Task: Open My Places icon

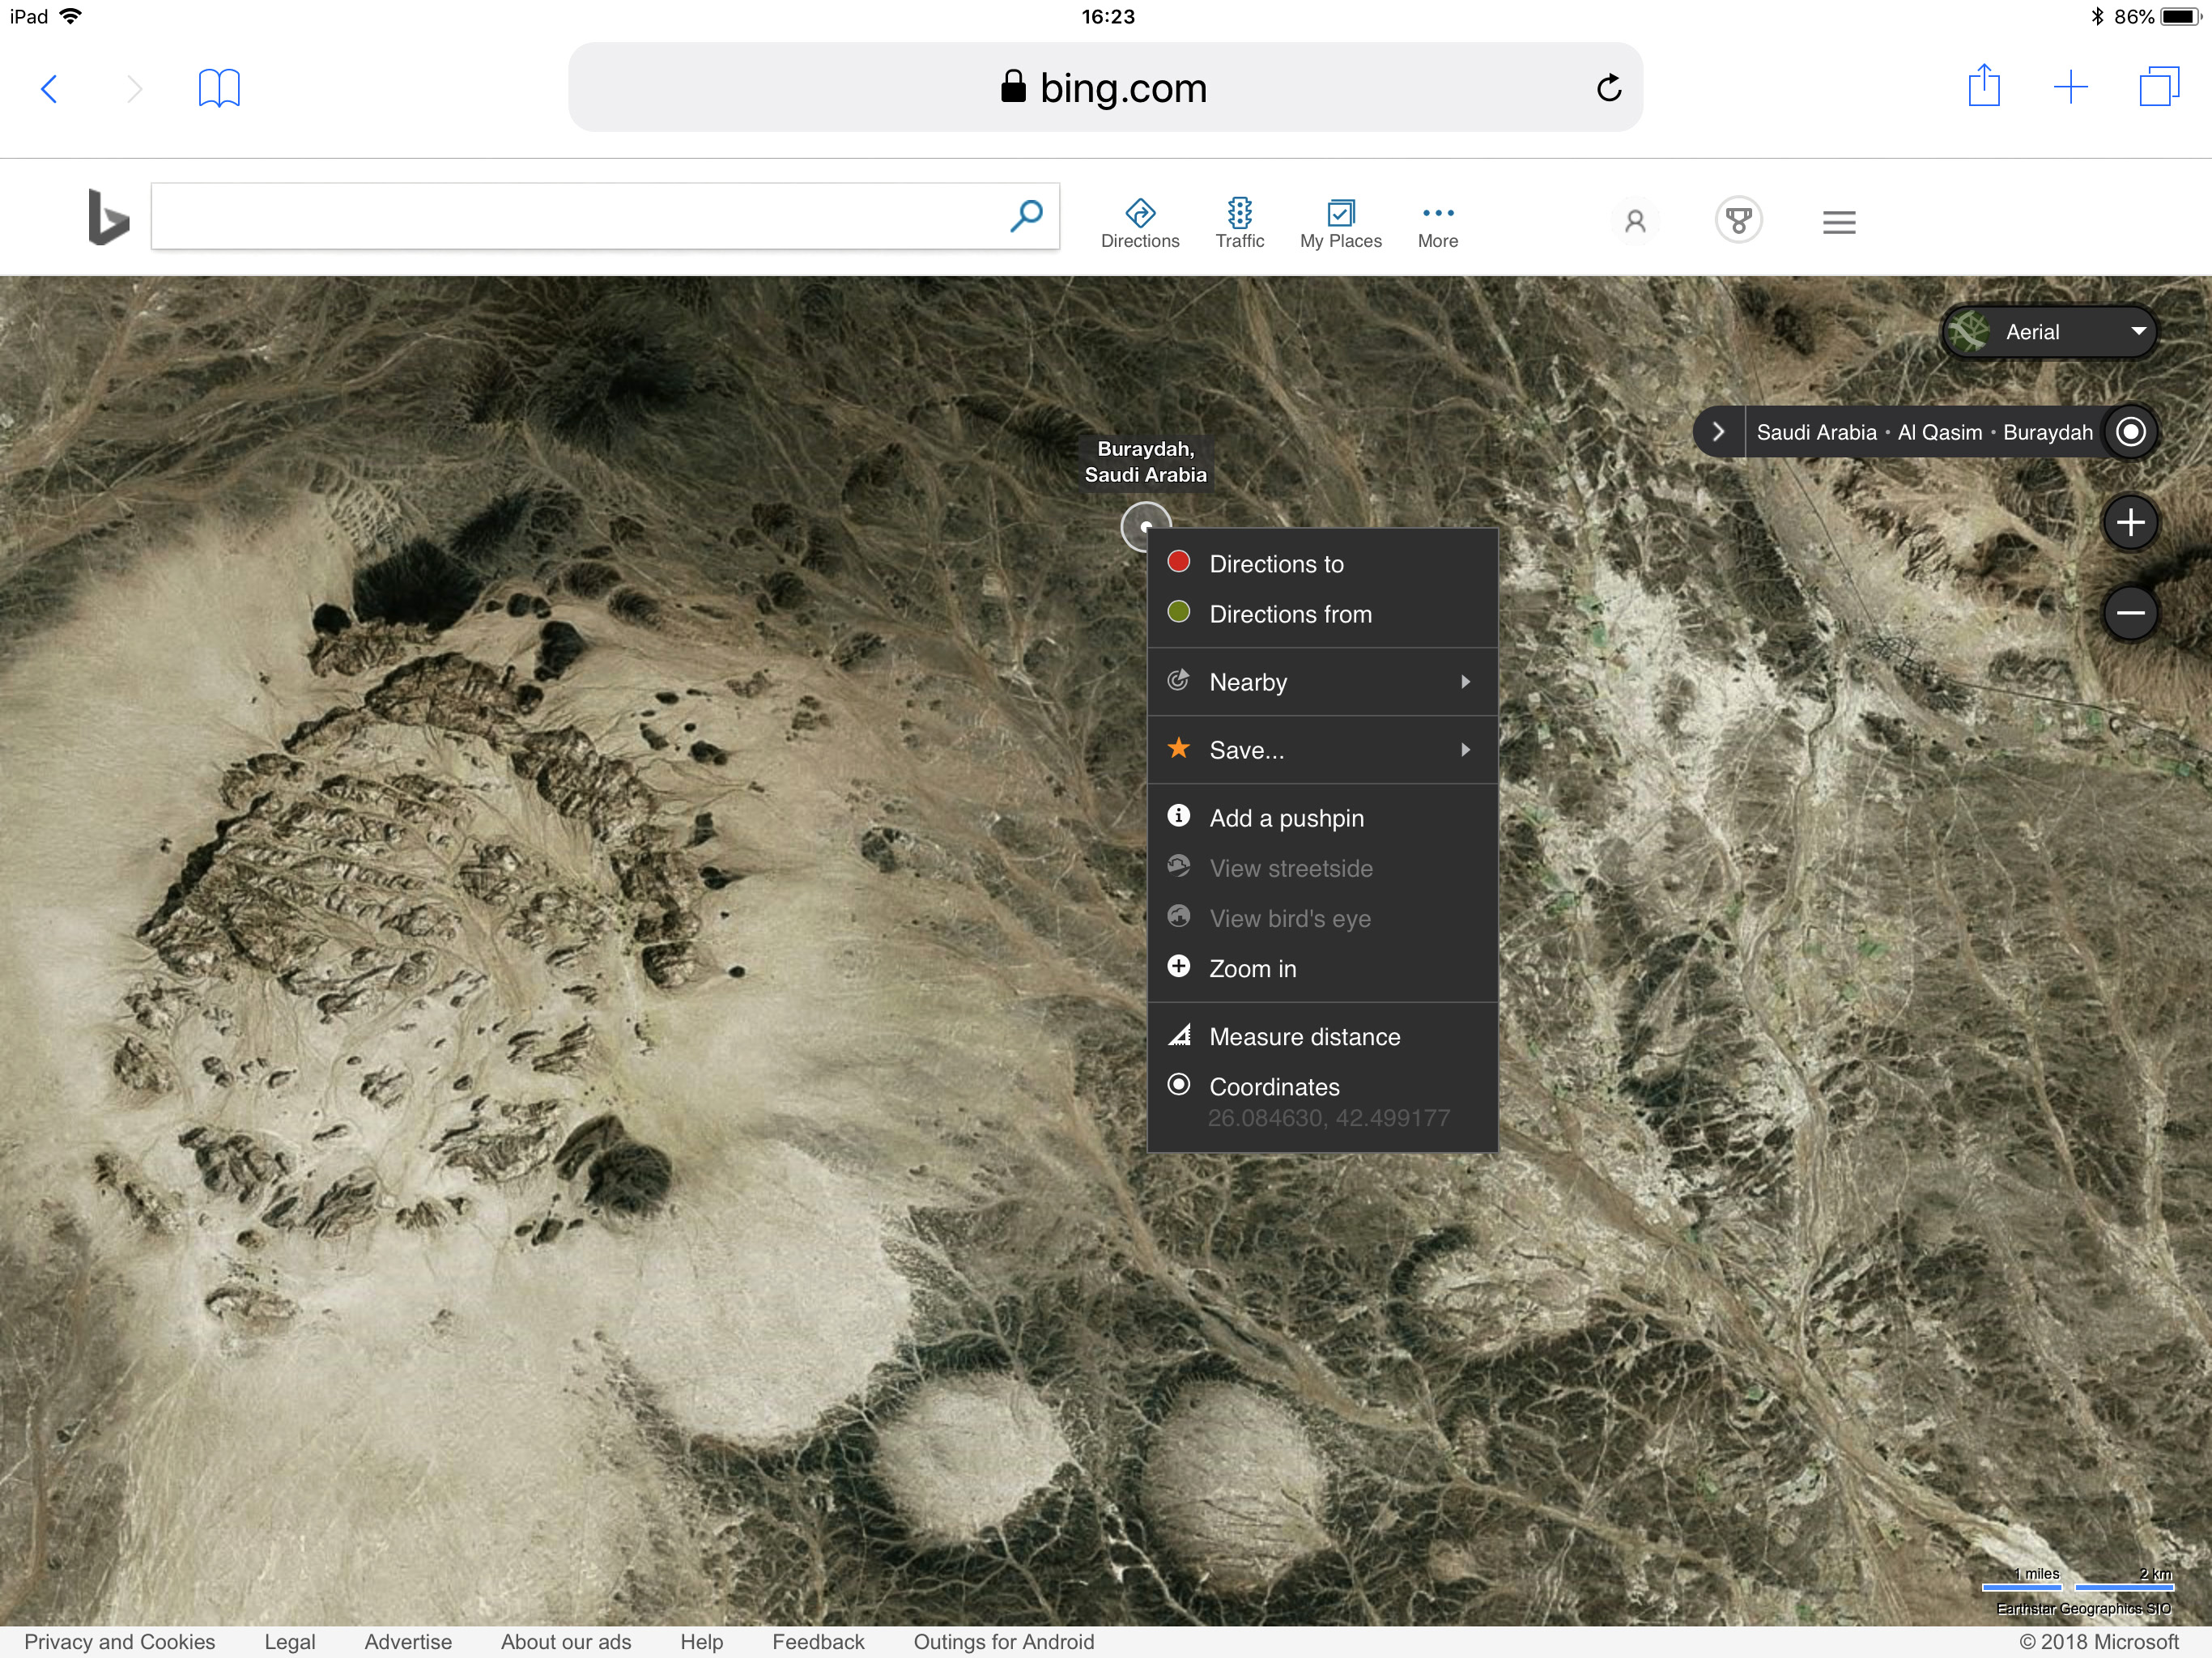Action: [1340, 214]
